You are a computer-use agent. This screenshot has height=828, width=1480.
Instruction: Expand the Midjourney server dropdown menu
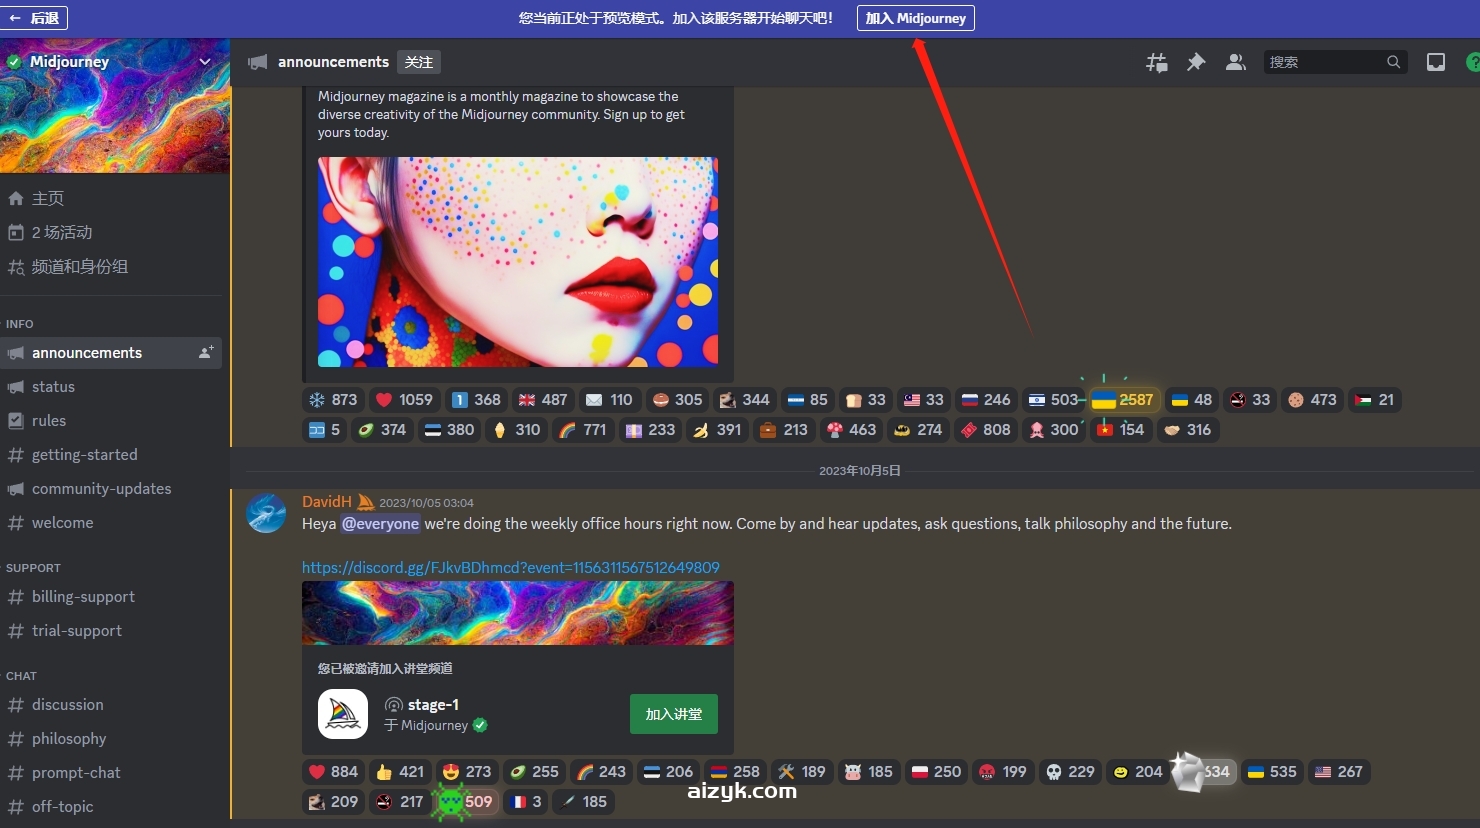[x=205, y=62]
